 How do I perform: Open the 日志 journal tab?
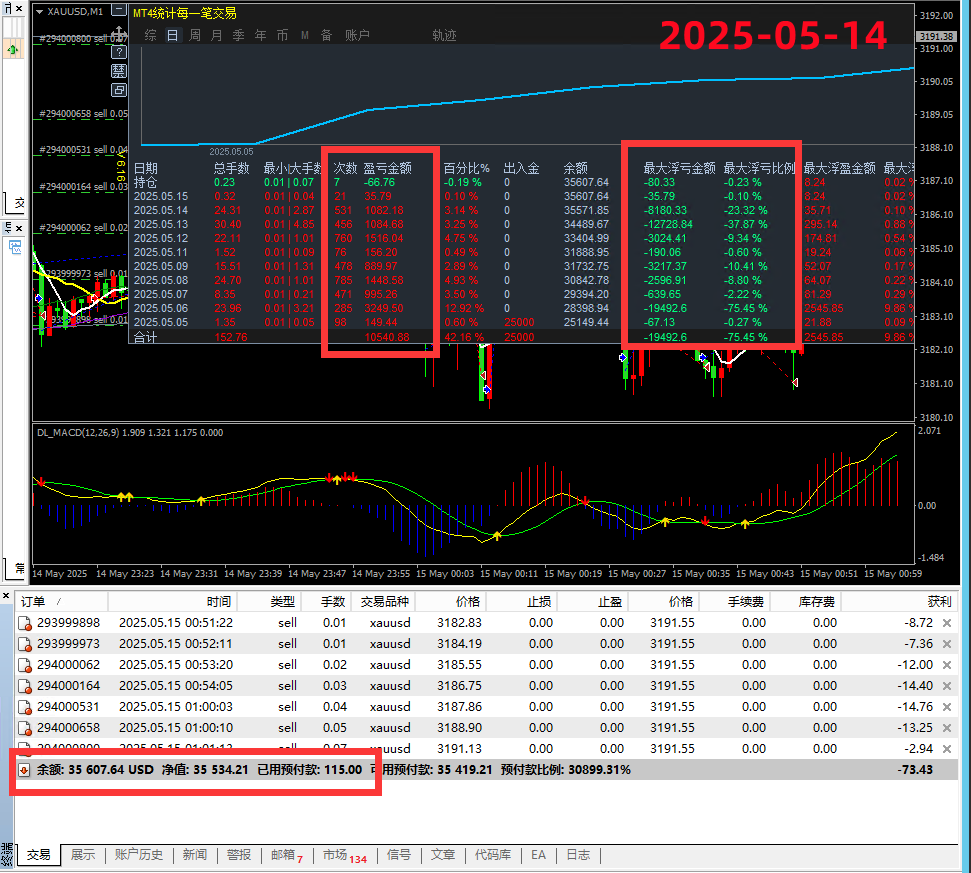[x=578, y=855]
